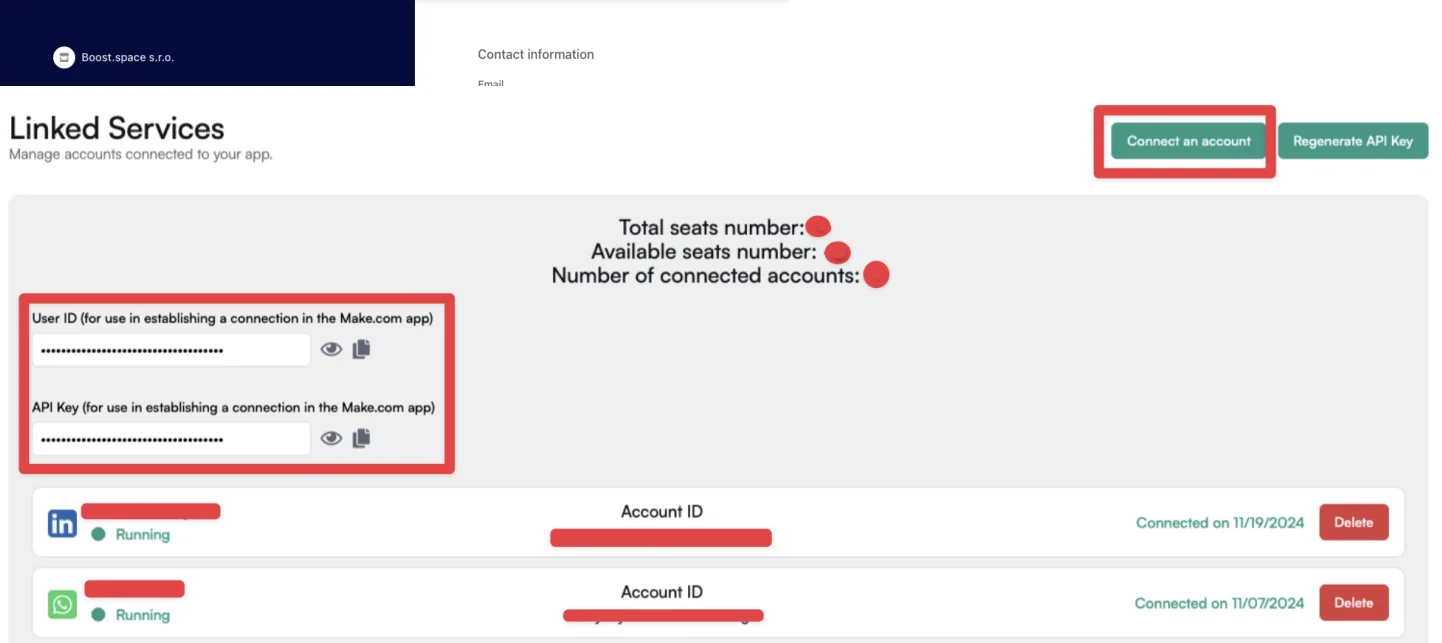Click the Connect an account button

[x=1188, y=141]
